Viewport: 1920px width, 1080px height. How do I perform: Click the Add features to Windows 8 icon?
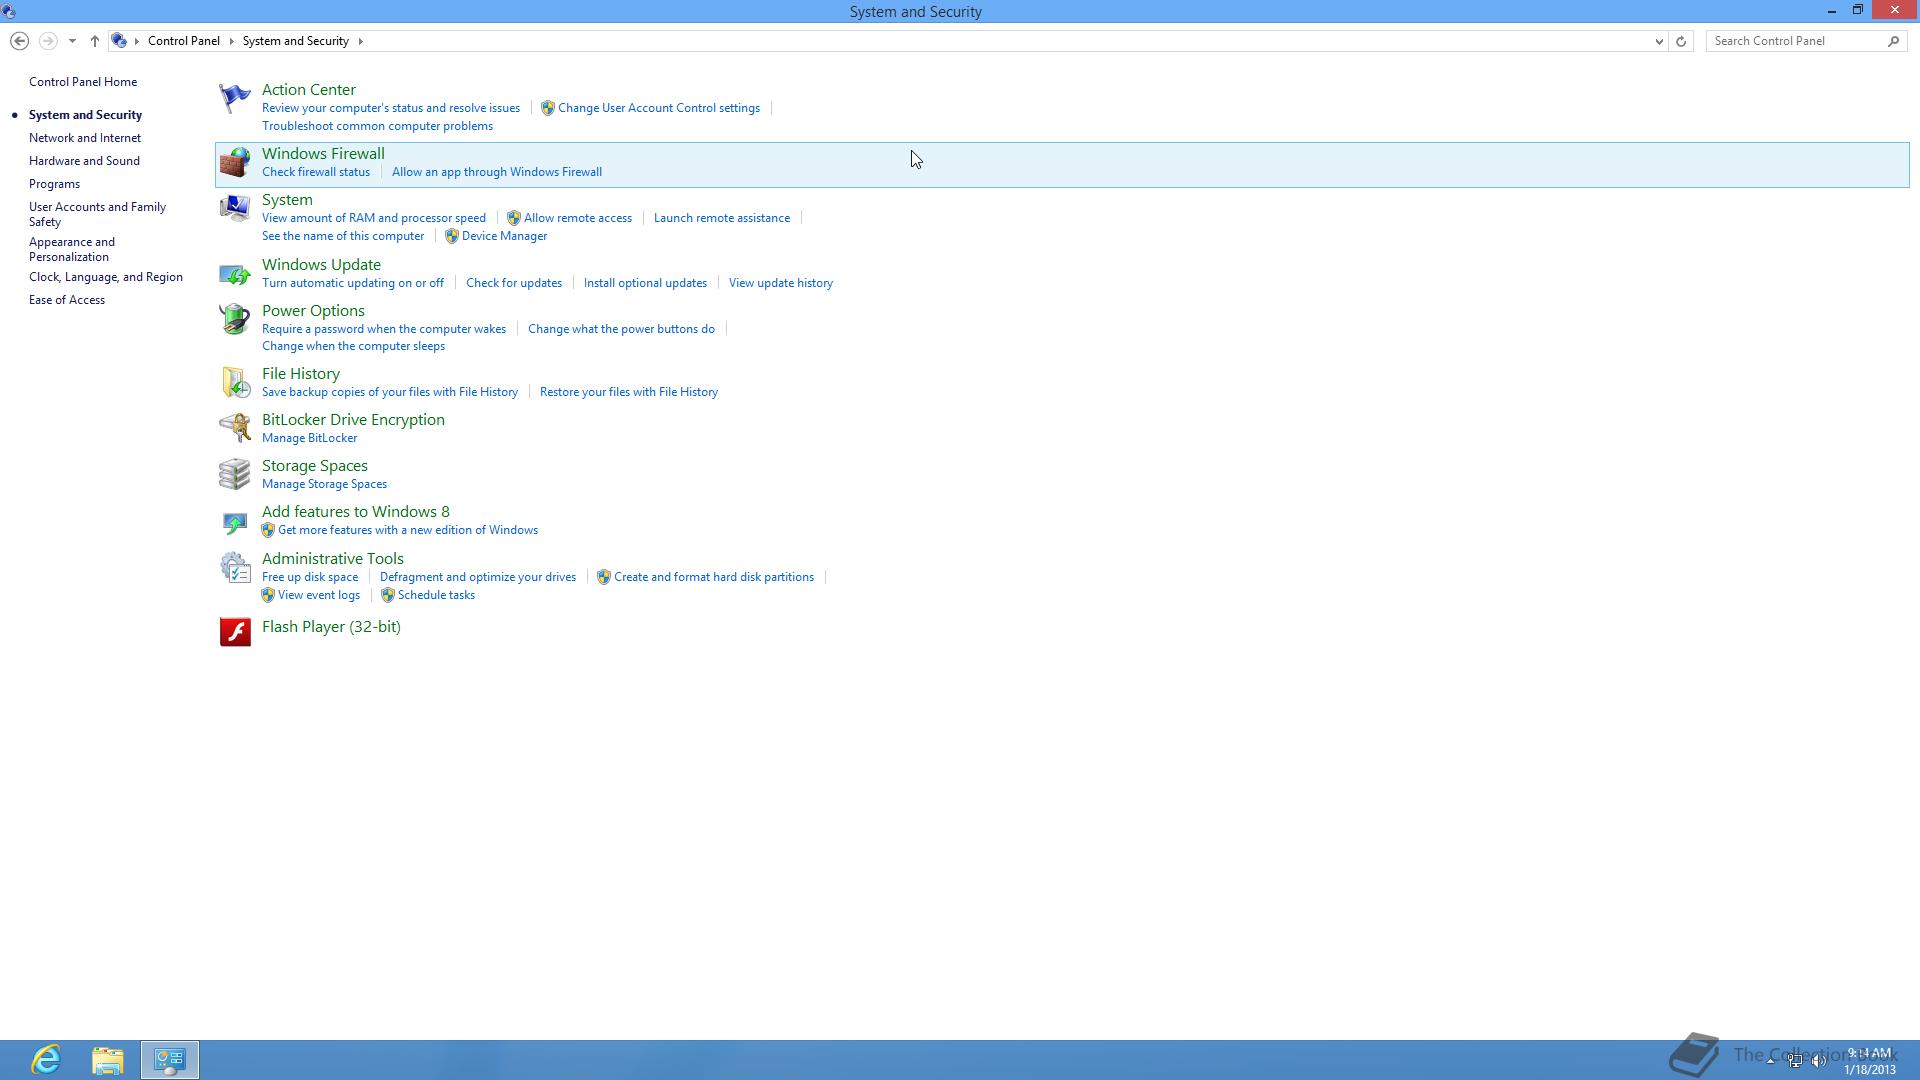pyautogui.click(x=234, y=521)
